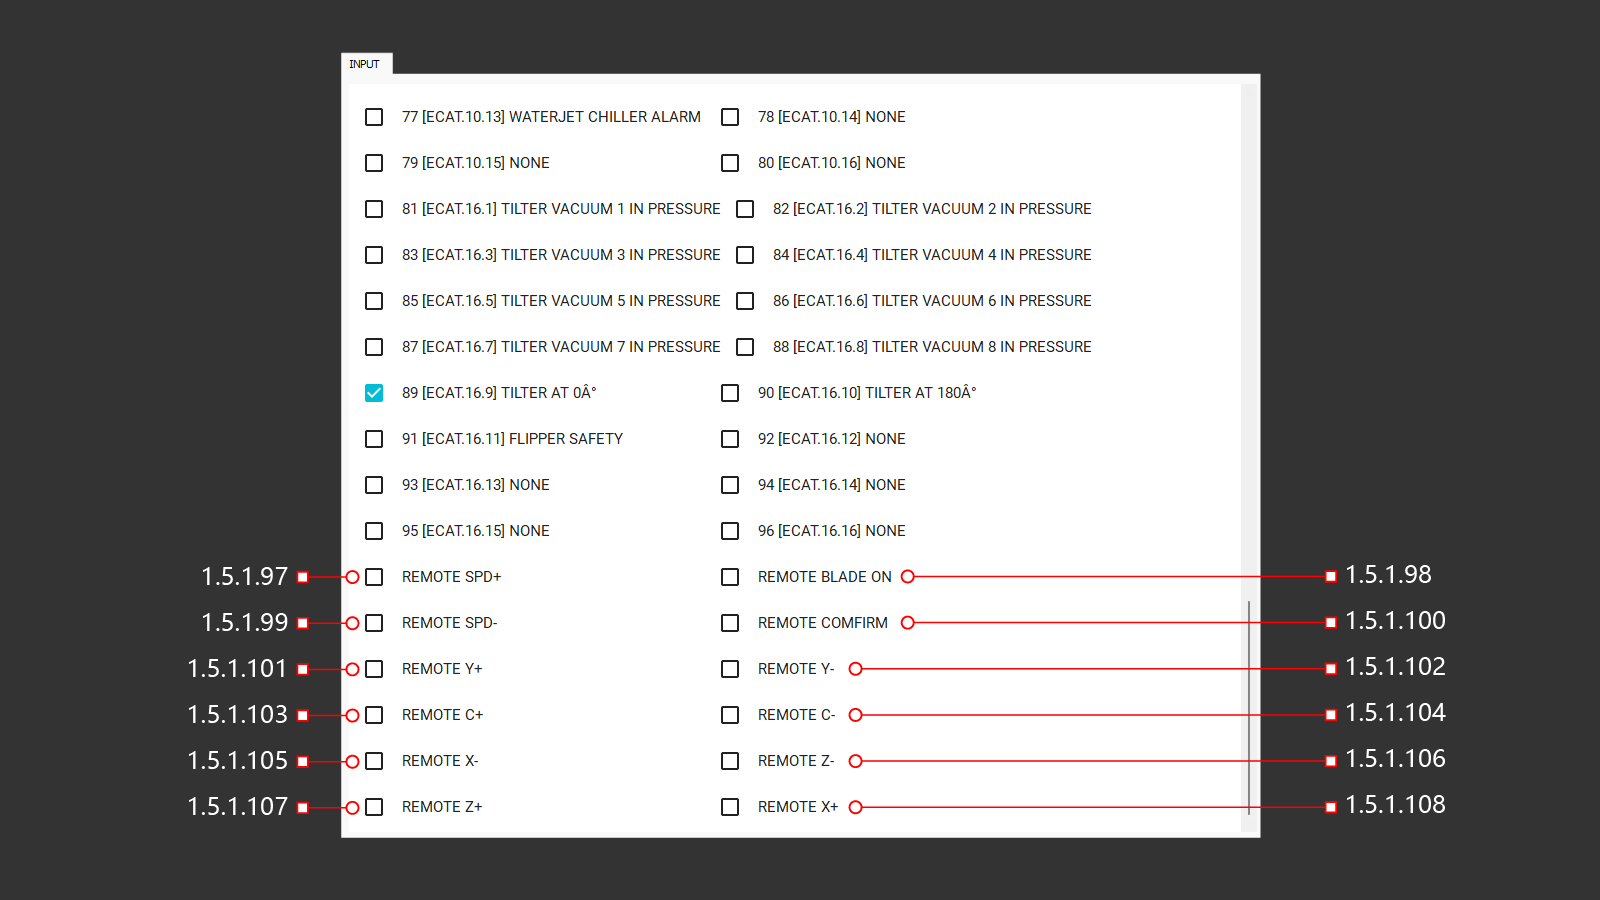Select TILTER VACUUM 8 IN PRESSURE checkbox

coord(745,347)
